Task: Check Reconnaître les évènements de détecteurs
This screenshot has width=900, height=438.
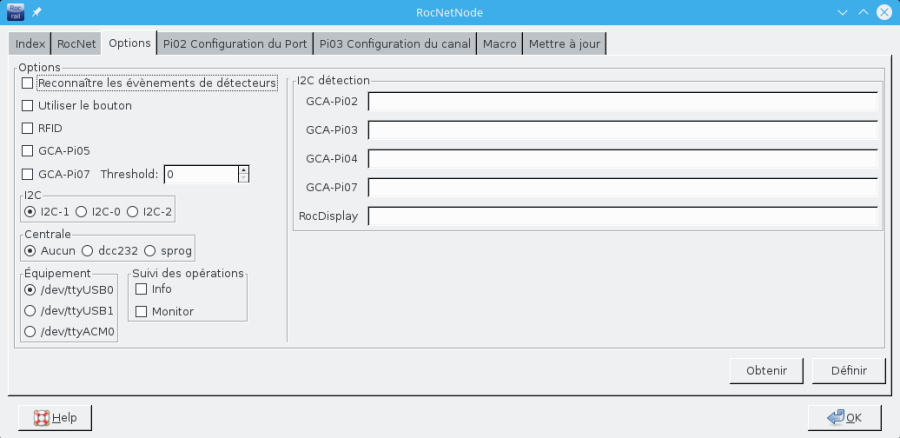Action: coord(28,83)
